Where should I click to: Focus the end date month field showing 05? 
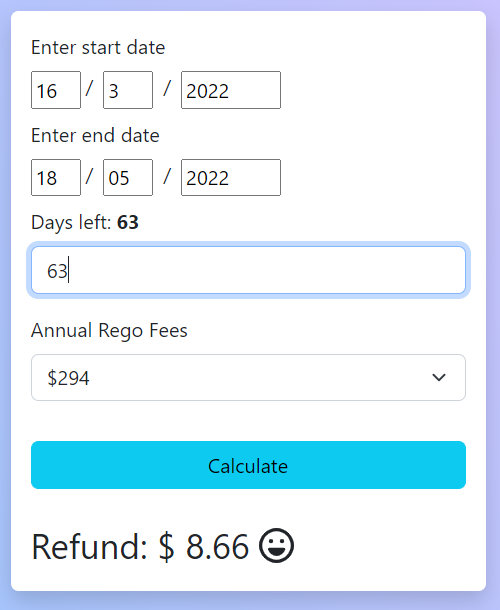[x=128, y=177]
